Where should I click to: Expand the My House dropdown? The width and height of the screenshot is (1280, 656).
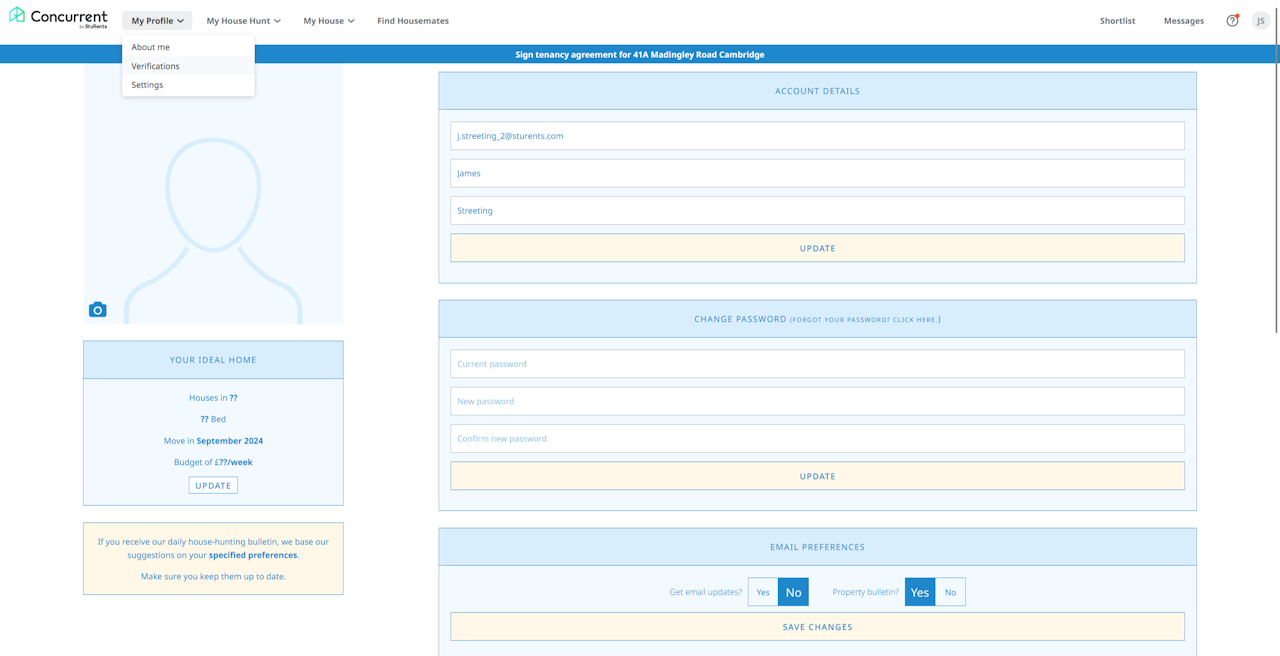point(329,21)
